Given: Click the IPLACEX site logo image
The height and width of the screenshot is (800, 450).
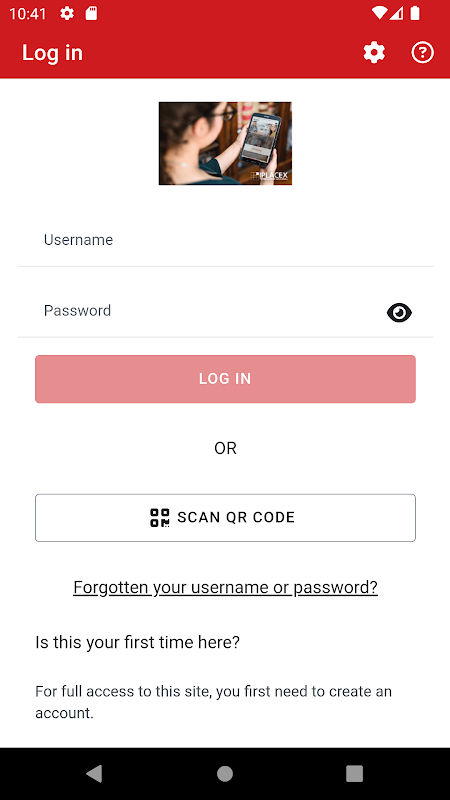Looking at the screenshot, I should point(225,143).
